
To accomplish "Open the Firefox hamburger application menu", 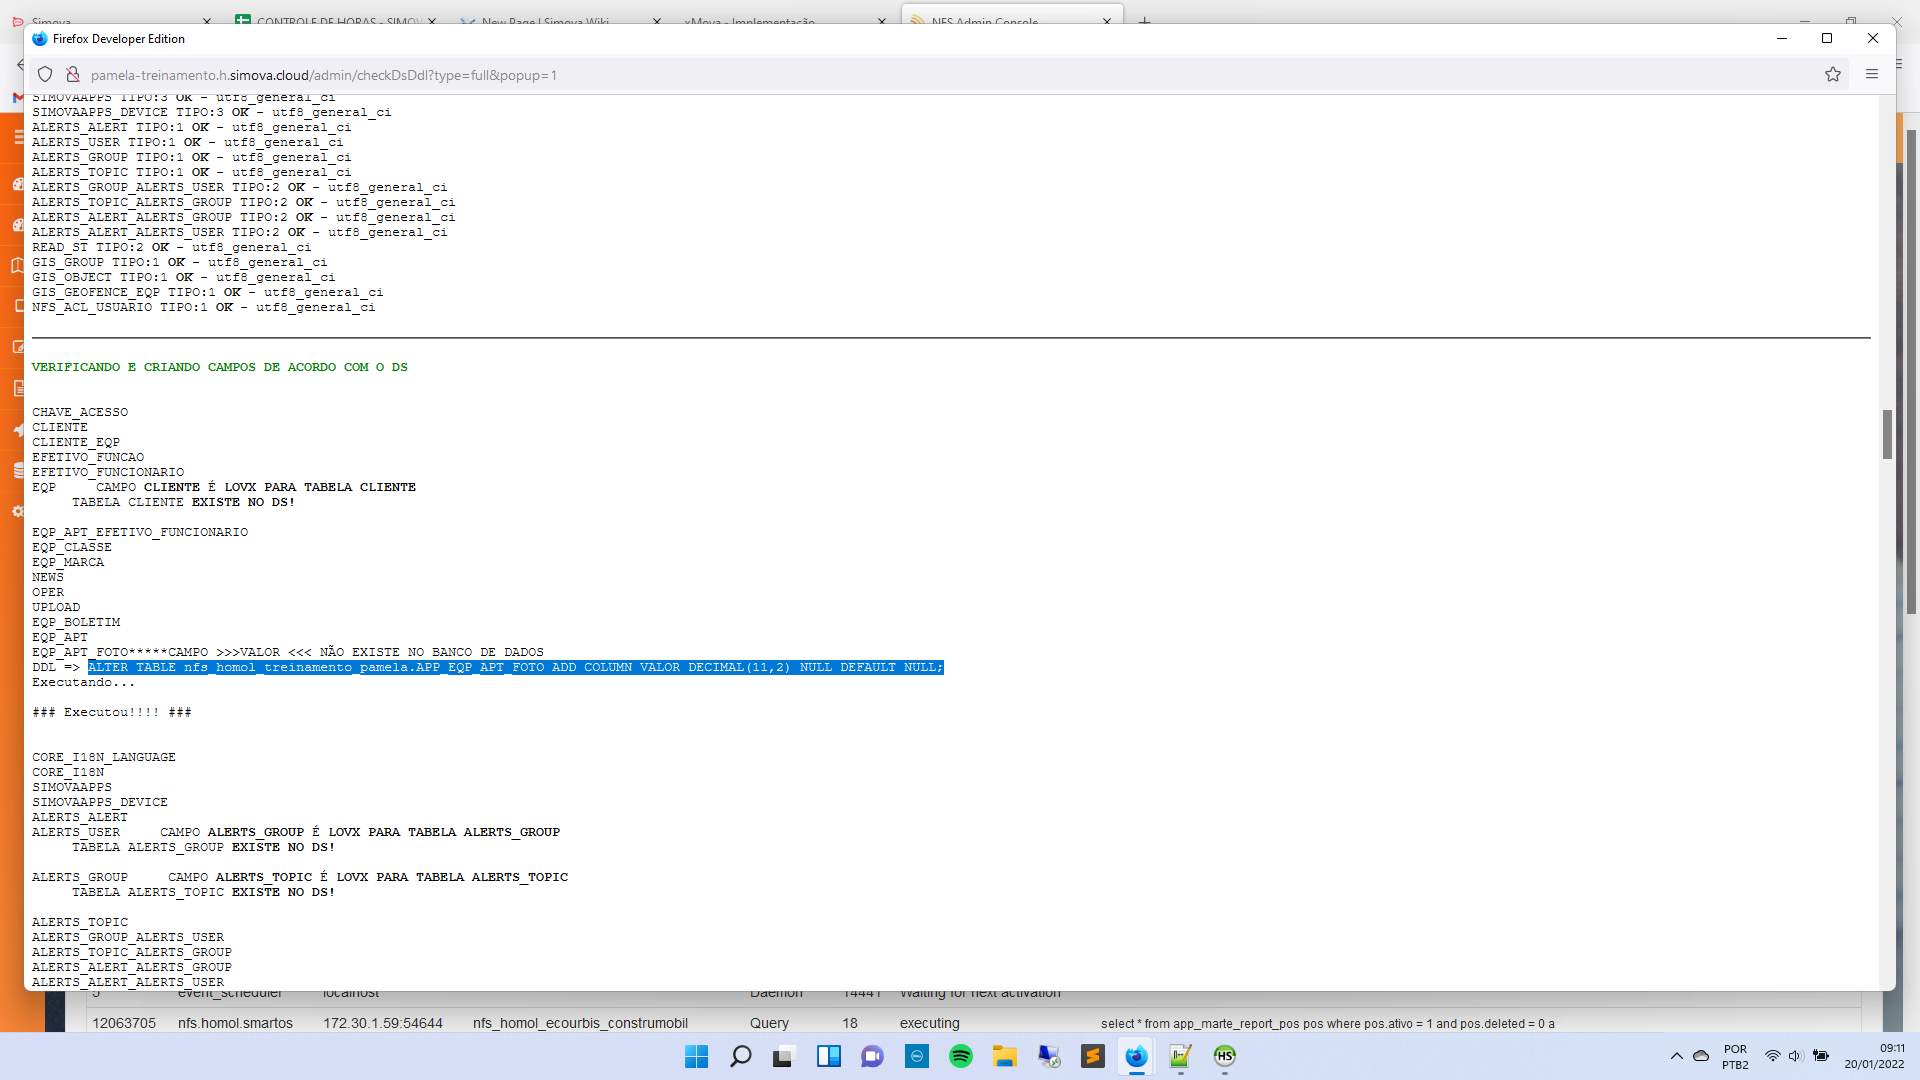I will click(1872, 75).
